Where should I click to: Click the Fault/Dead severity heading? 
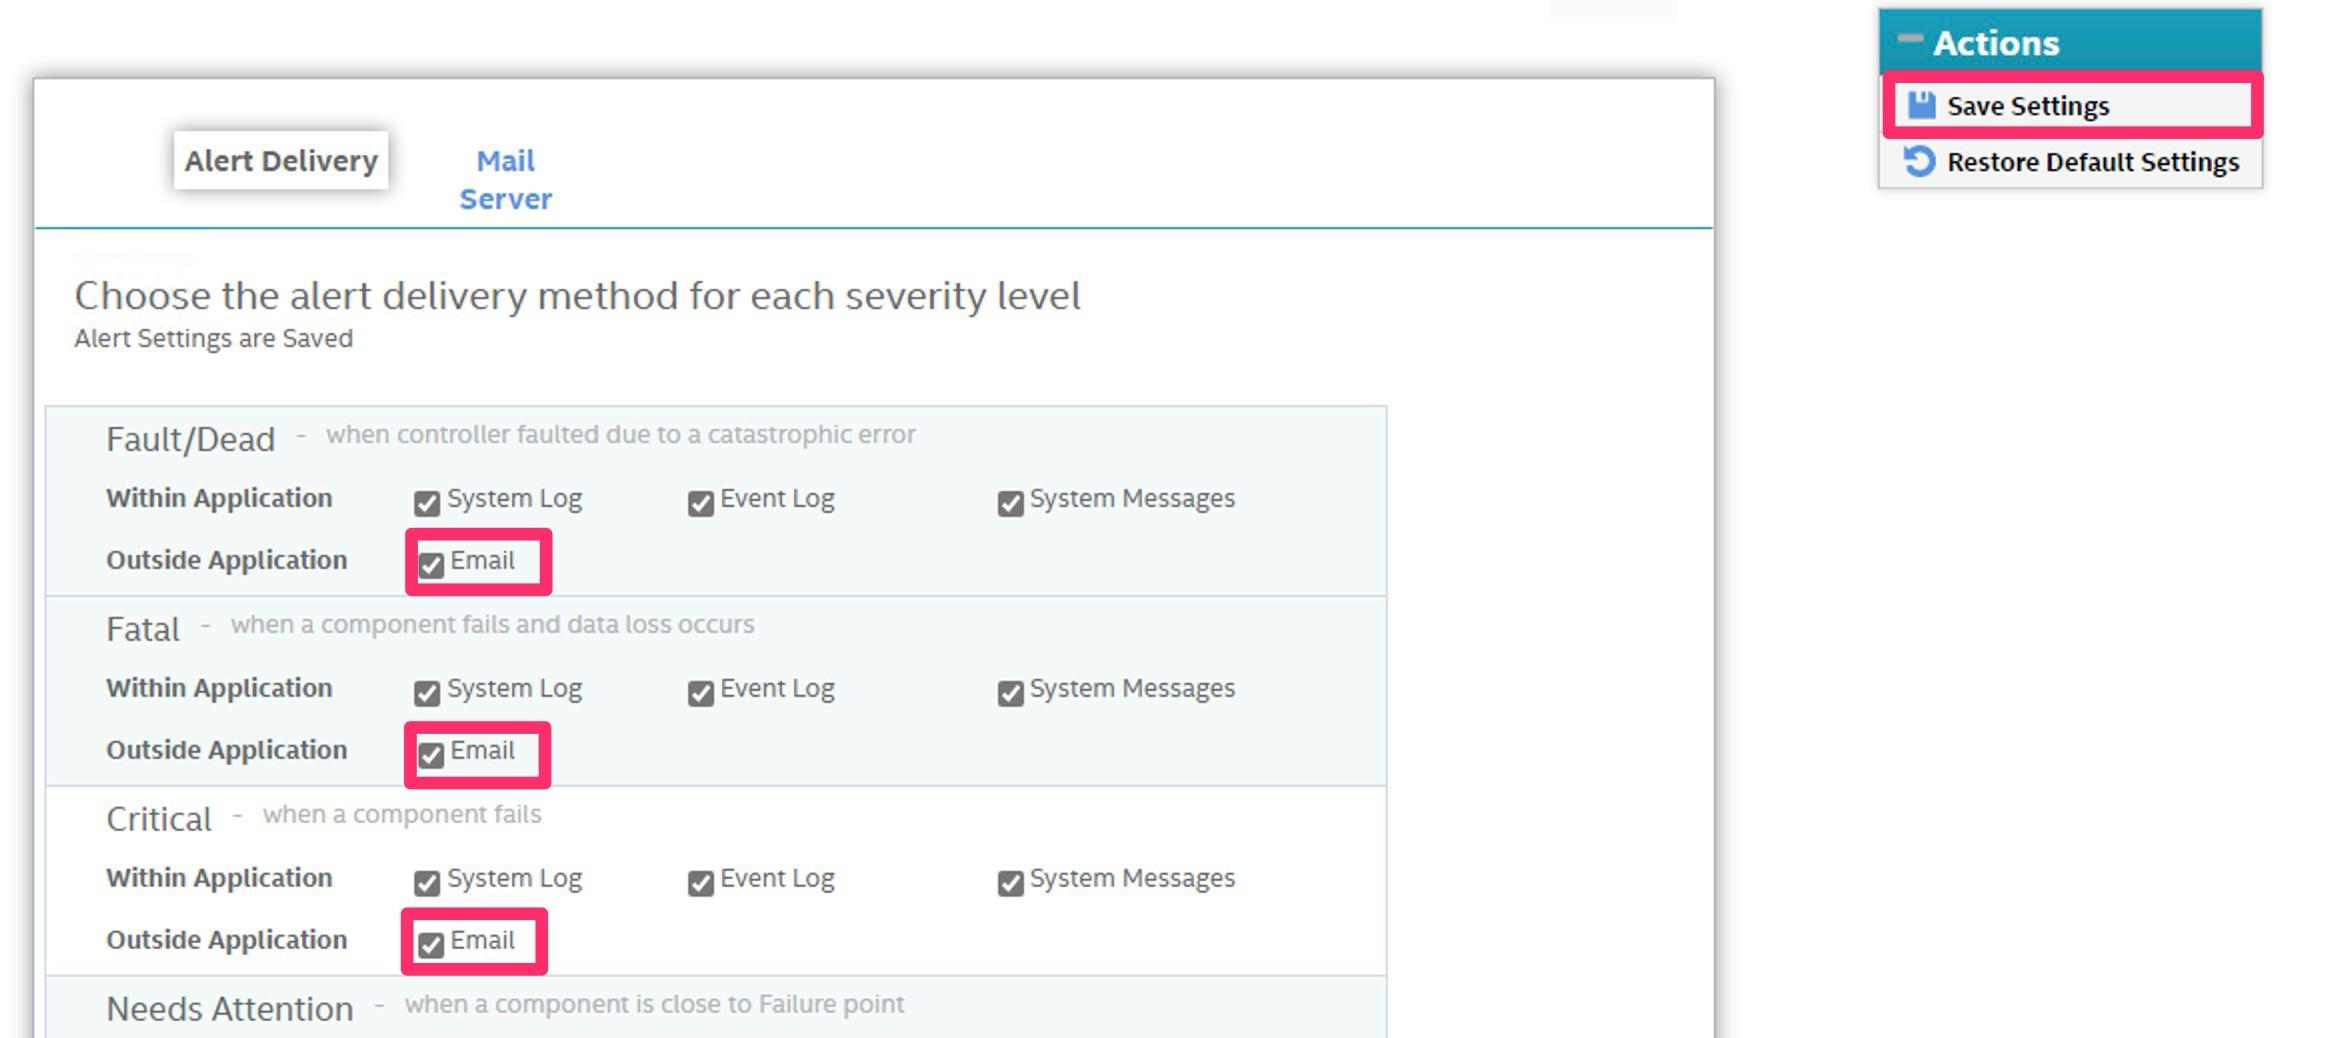pyautogui.click(x=190, y=439)
